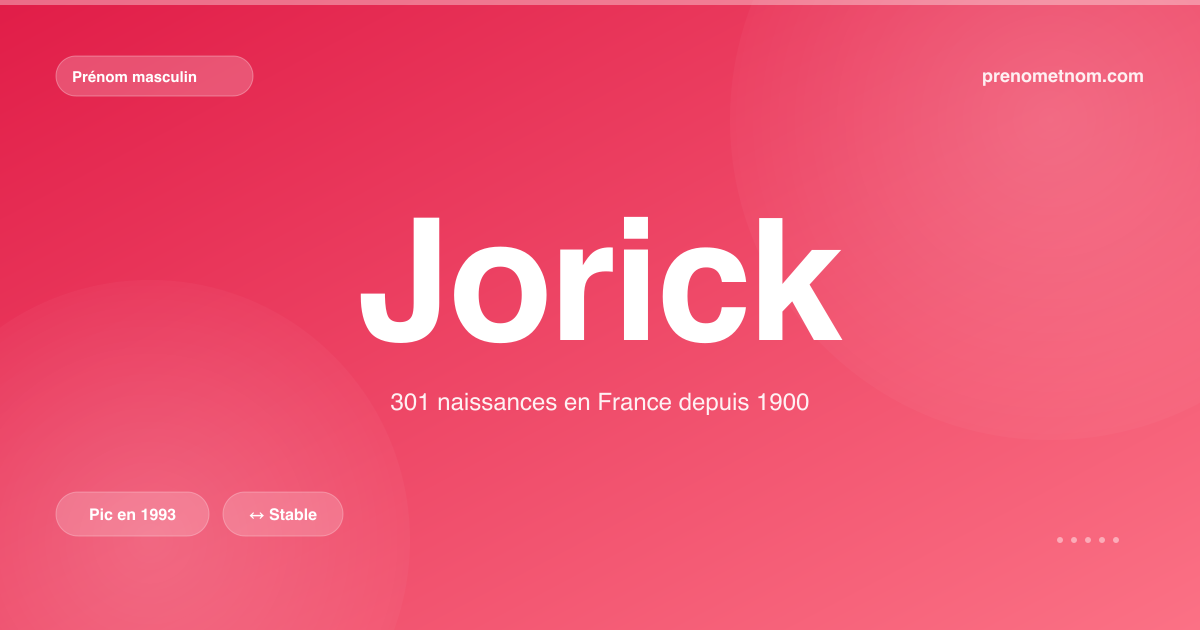The height and width of the screenshot is (630, 1200).
Task: Click the Pic en 1993 pill
Action: 132,514
